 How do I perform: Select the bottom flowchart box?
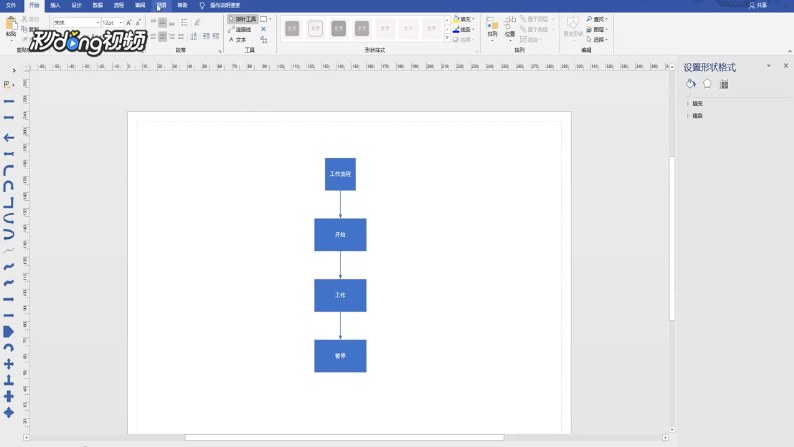coord(340,356)
